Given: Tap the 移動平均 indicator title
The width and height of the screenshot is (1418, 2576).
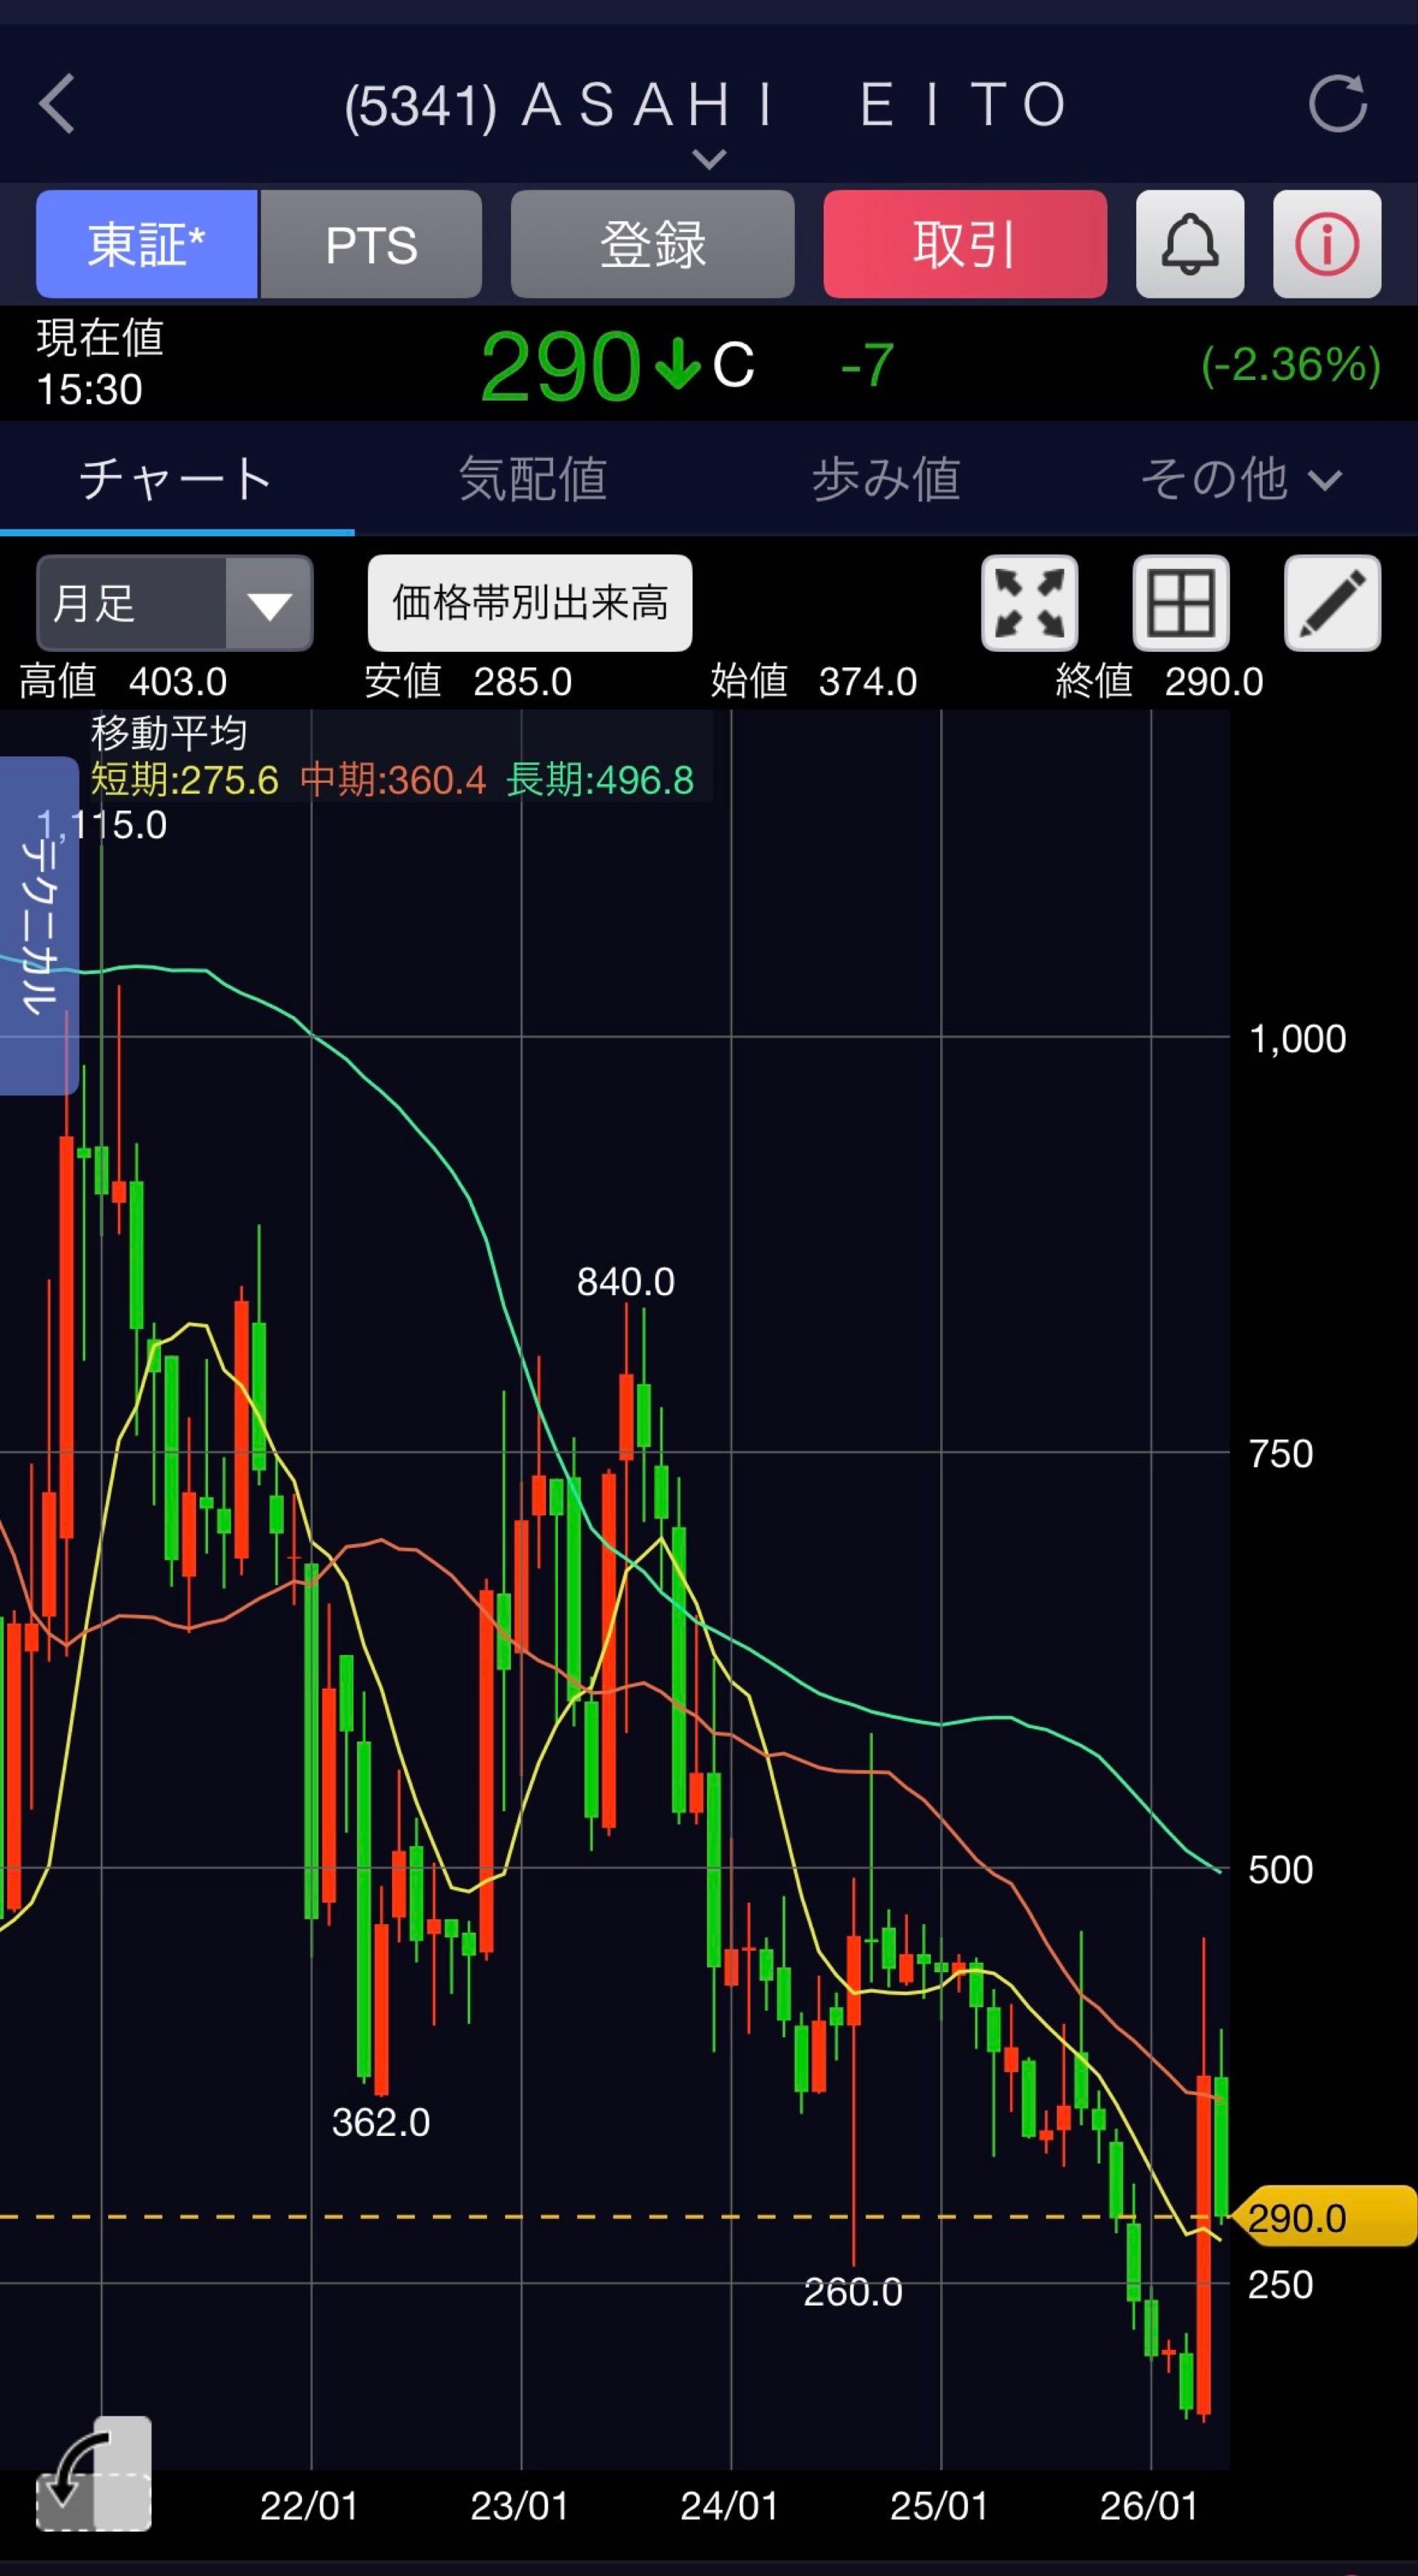Looking at the screenshot, I should click(x=169, y=734).
